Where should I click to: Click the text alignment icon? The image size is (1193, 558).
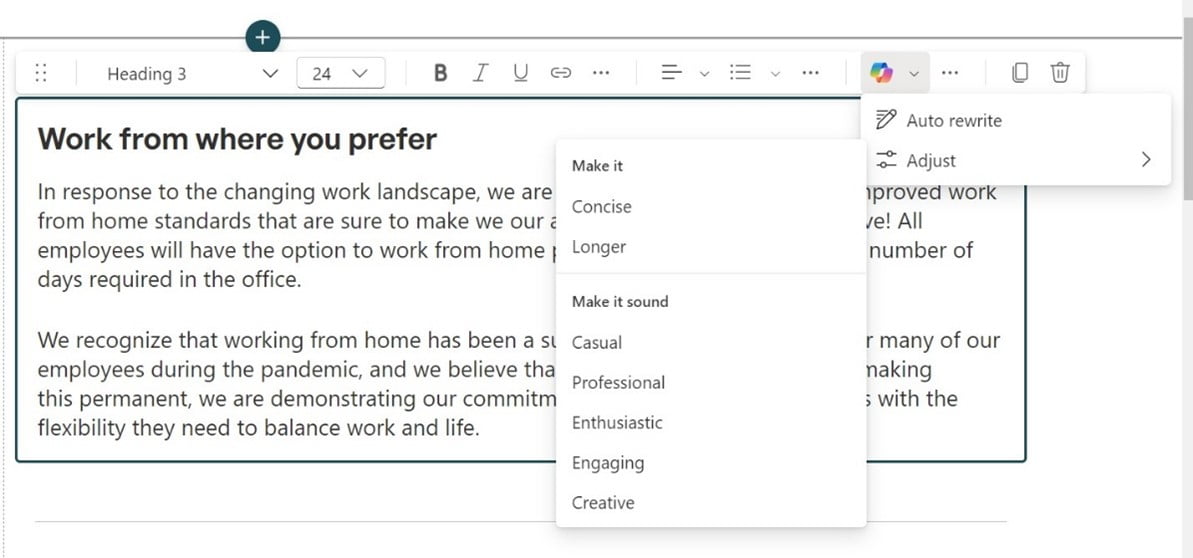coord(672,73)
